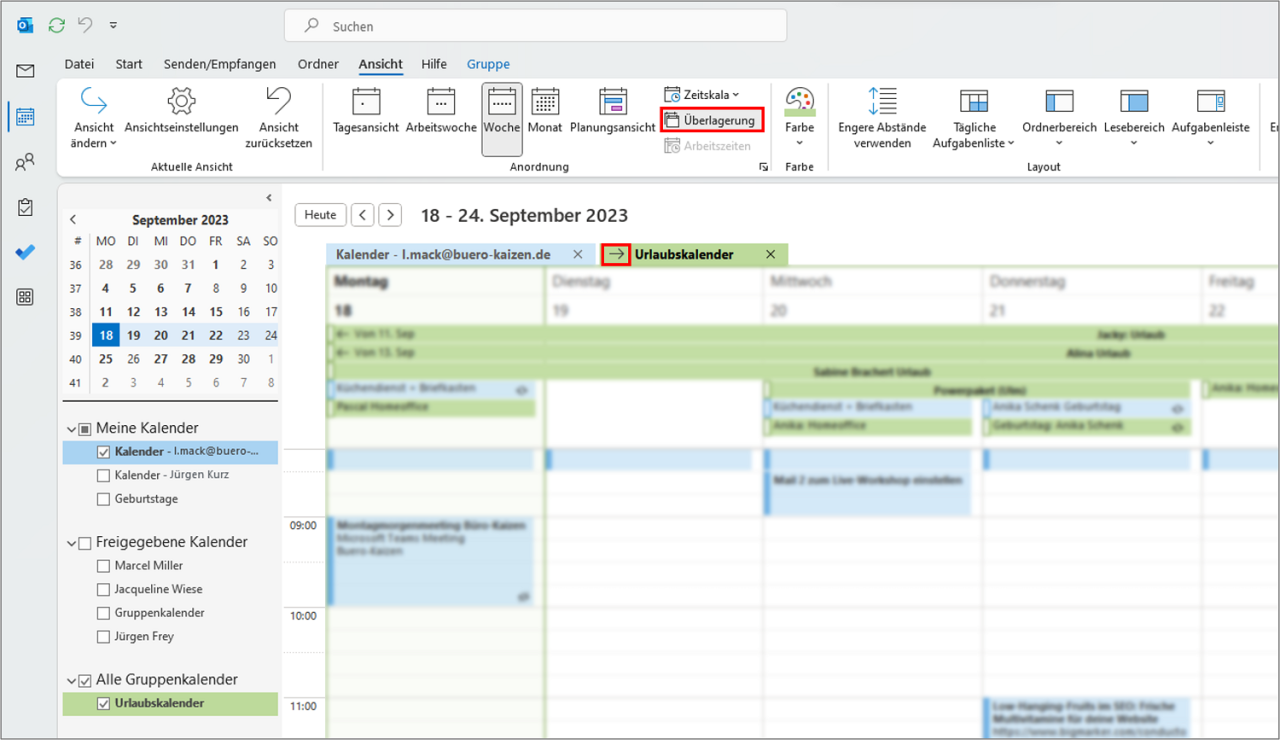Click the Undo arrow in title bar
Viewport: 1280px width, 740px height.
[86, 24]
